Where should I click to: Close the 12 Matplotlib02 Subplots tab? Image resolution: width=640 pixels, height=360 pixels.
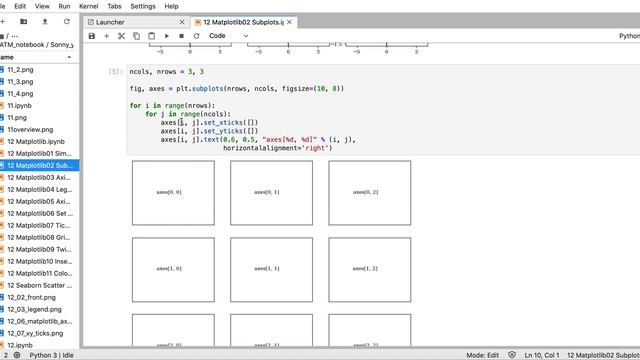[289, 22]
